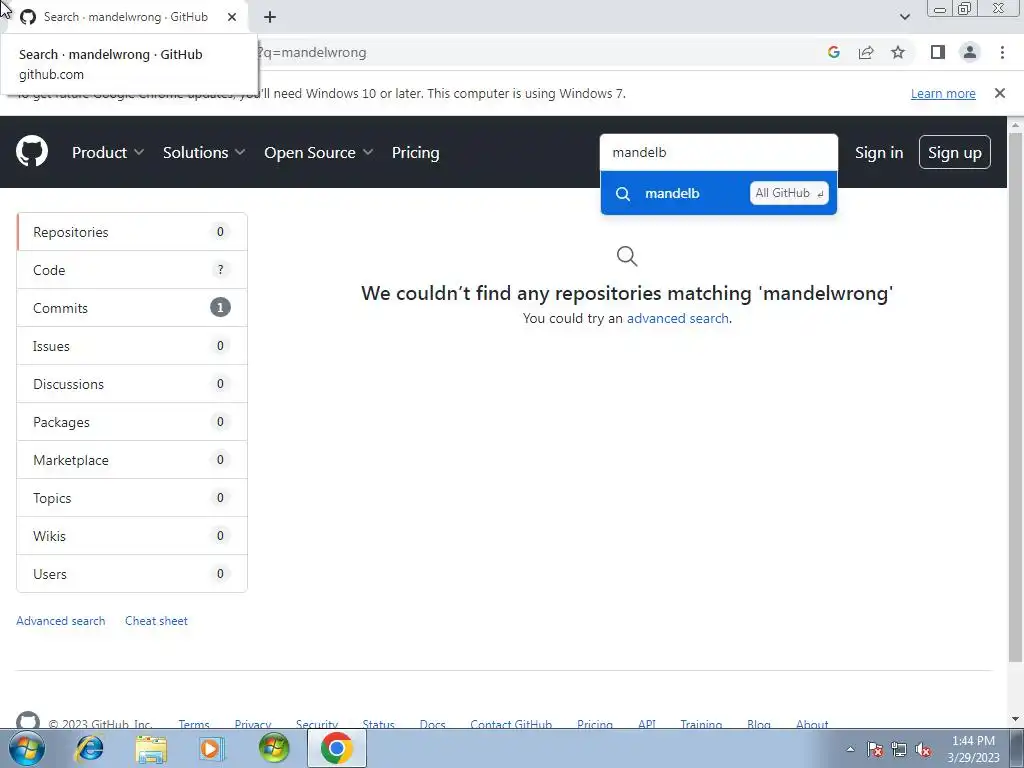1024x768 pixels.
Task: Click the Google icon in address bar
Action: pos(833,52)
